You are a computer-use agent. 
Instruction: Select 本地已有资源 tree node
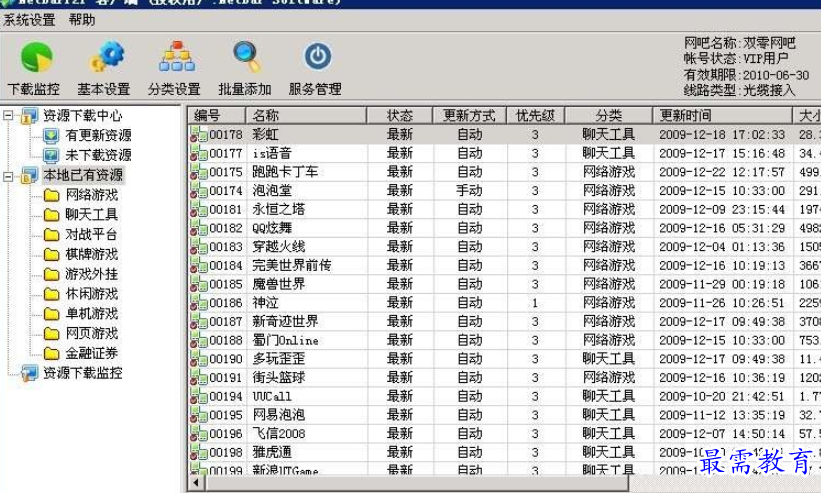(83, 175)
